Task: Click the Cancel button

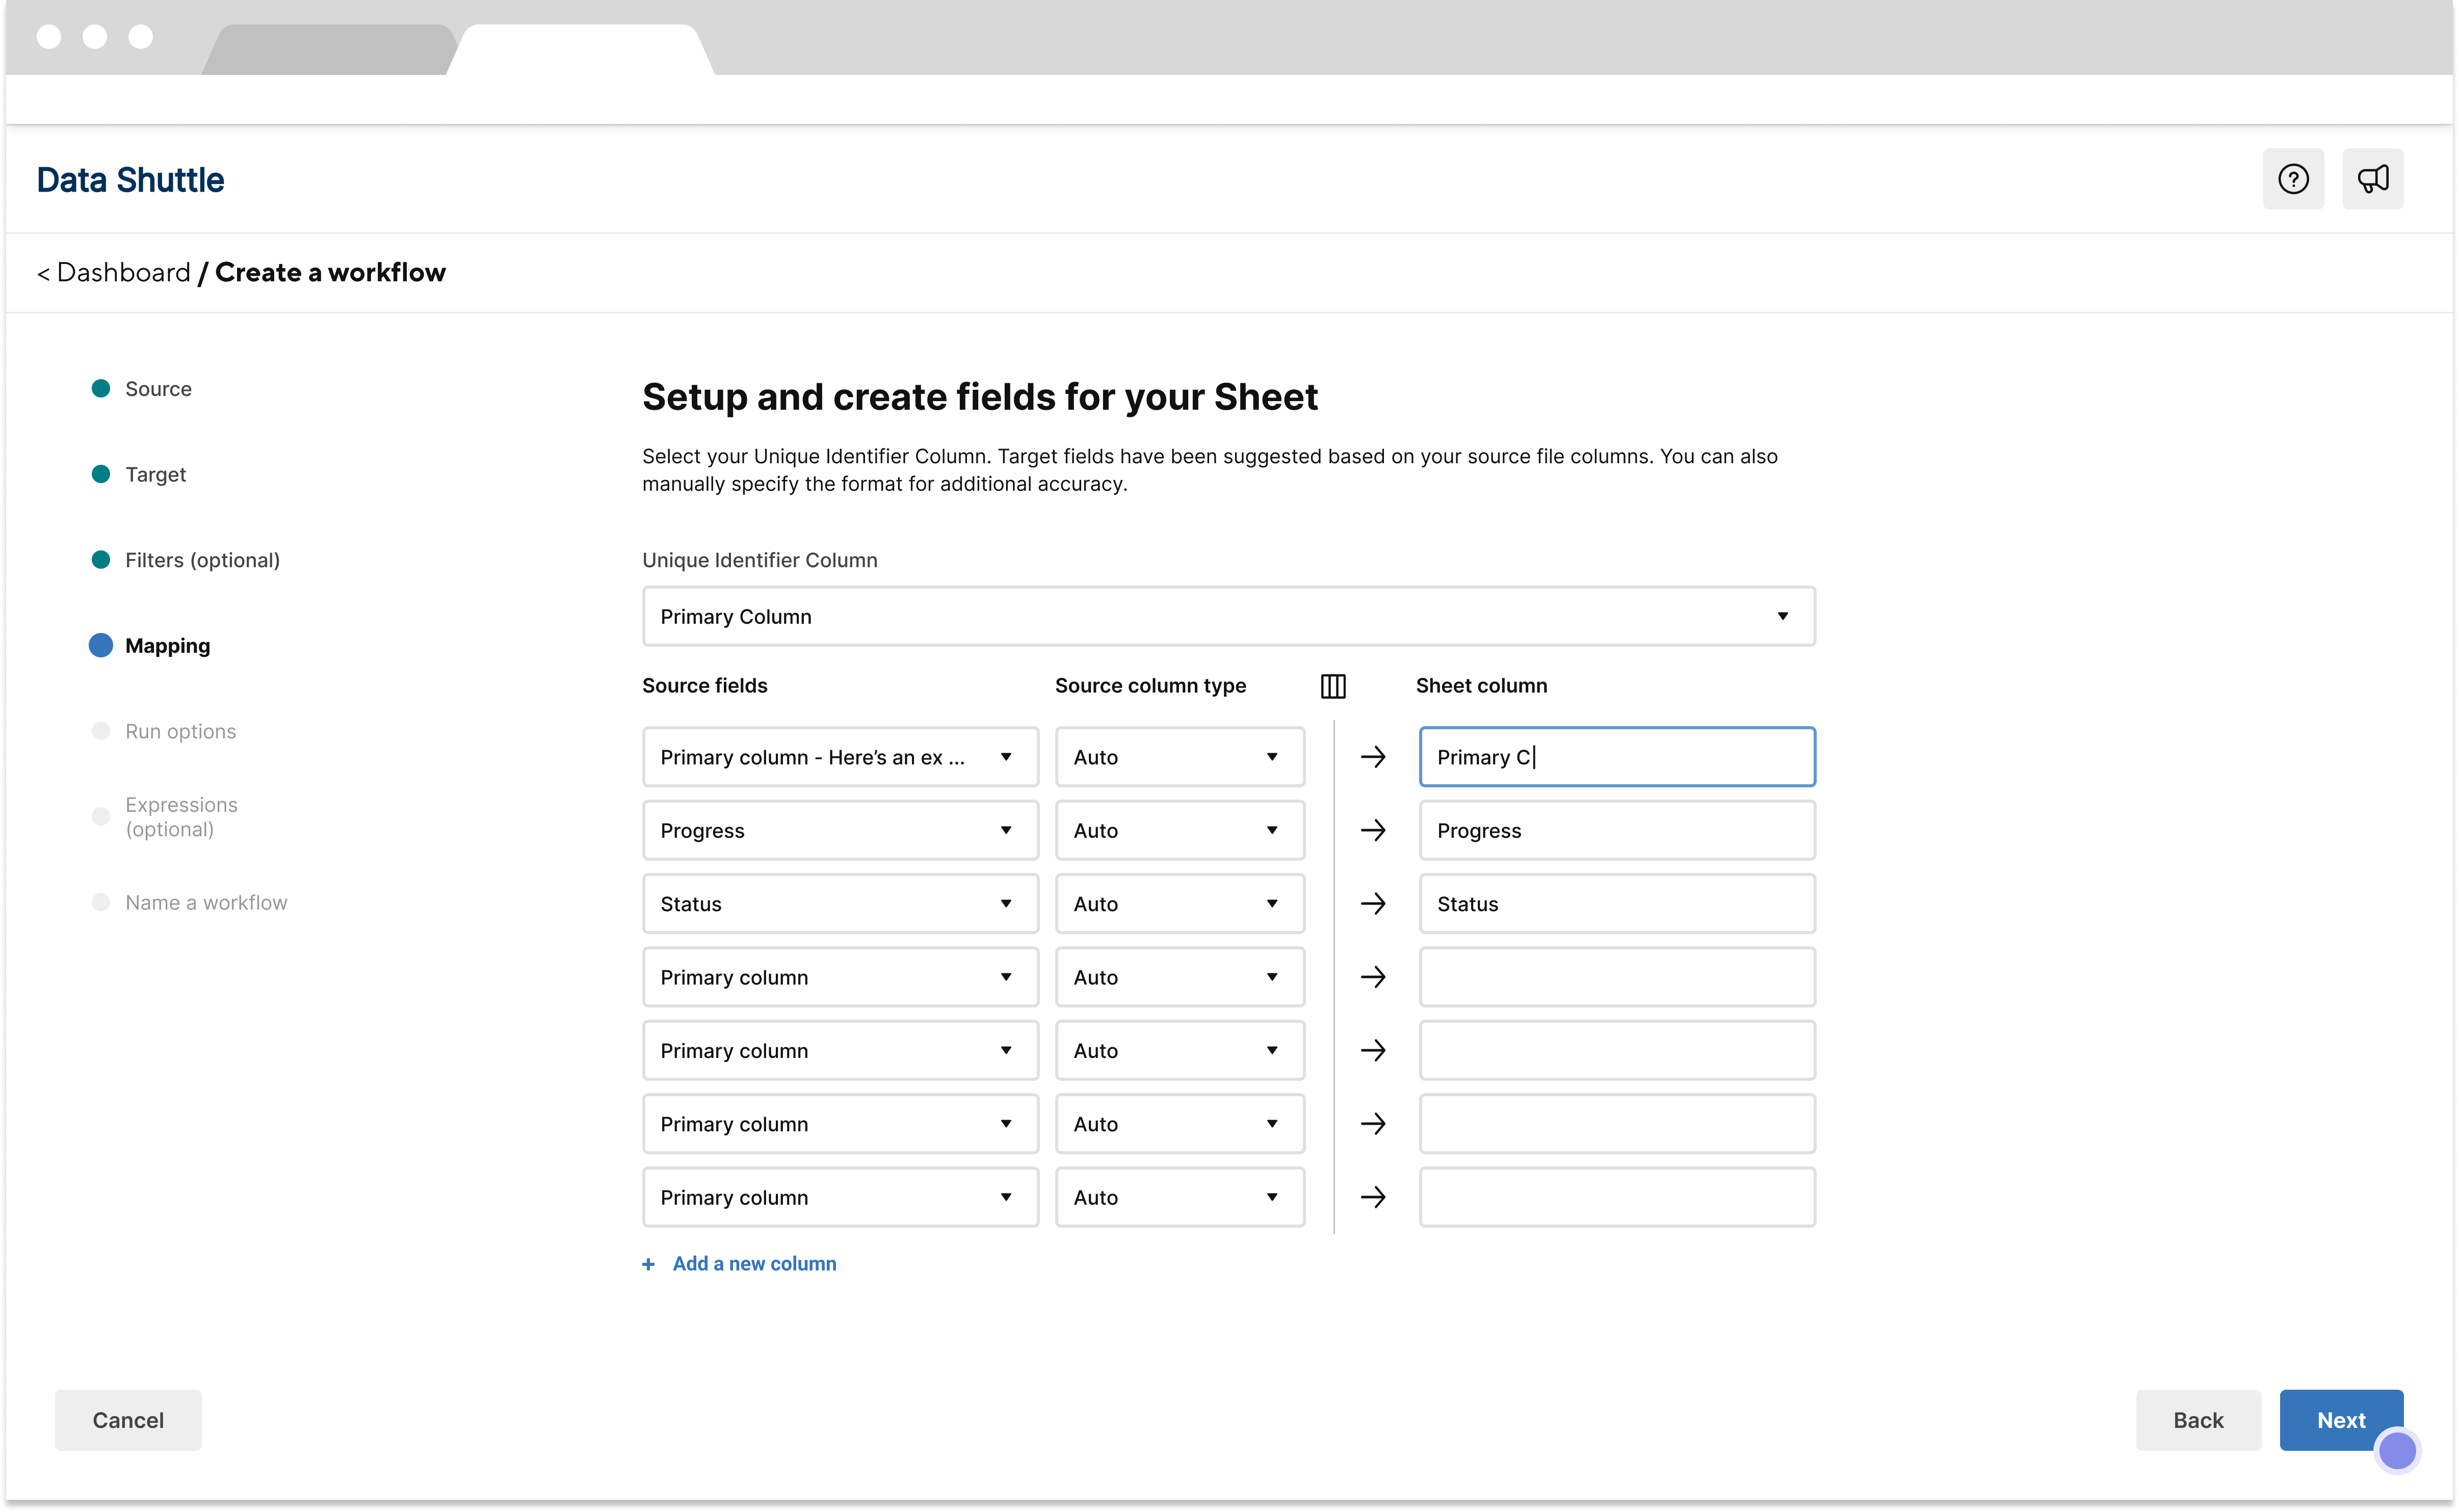Action: click(x=128, y=1420)
